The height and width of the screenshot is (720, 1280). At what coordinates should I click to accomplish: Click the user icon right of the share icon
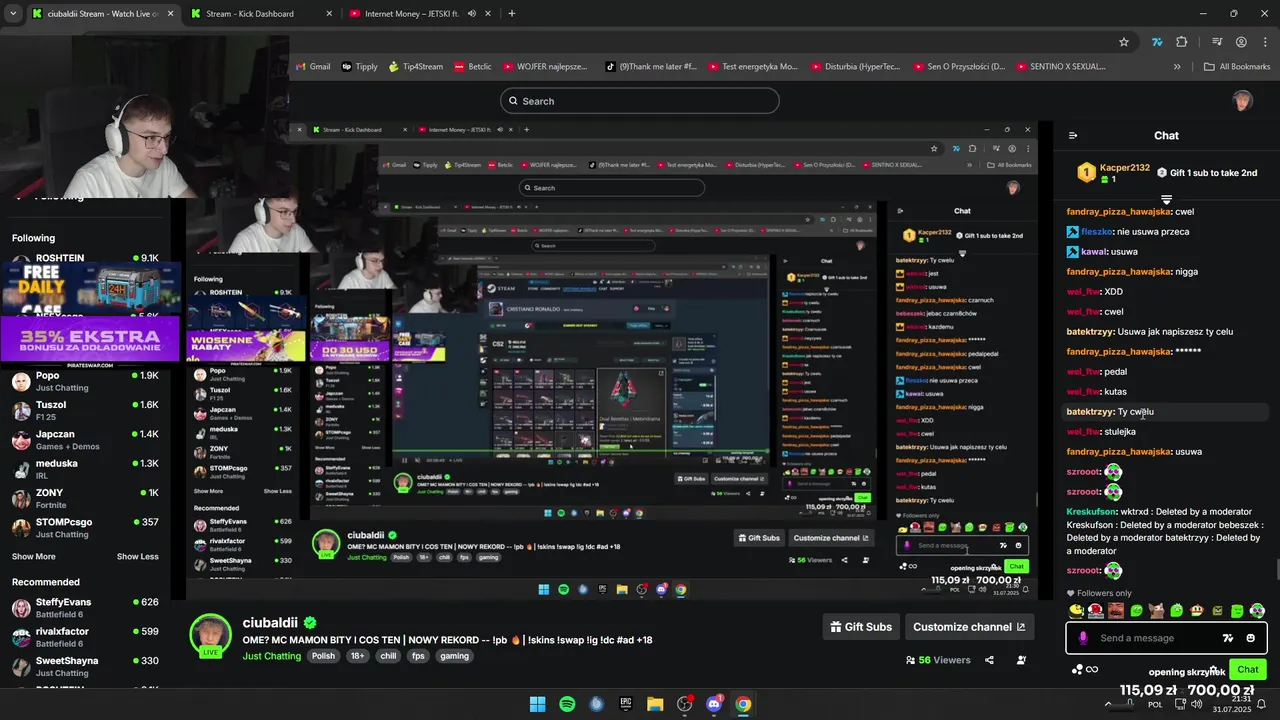coord(1021,660)
